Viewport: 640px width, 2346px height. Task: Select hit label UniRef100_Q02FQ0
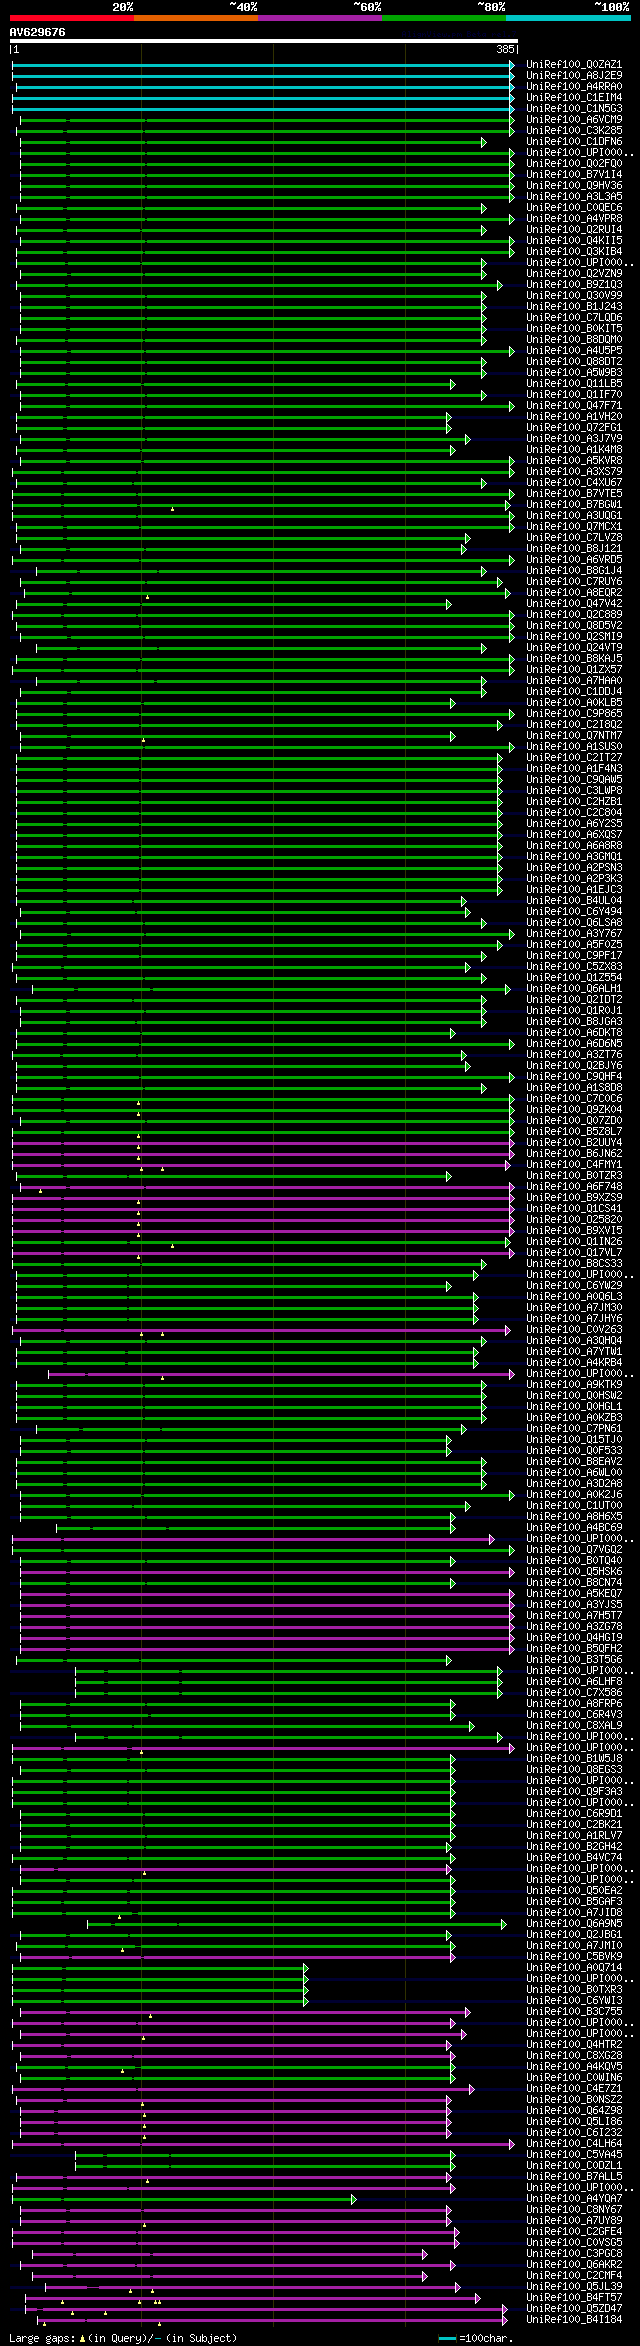click(574, 163)
